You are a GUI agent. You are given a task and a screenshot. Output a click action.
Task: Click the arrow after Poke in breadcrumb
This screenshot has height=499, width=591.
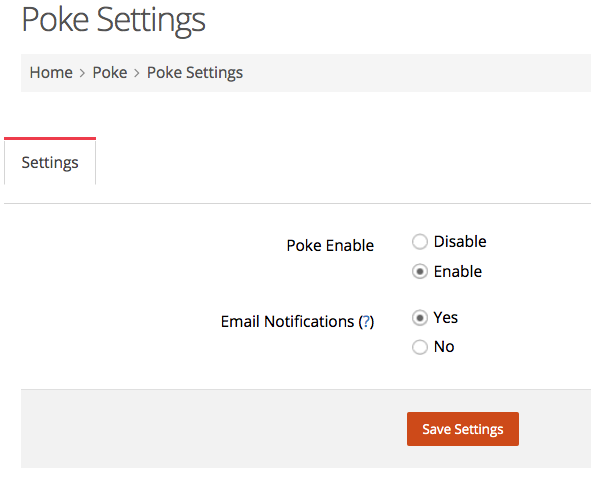(x=137, y=73)
